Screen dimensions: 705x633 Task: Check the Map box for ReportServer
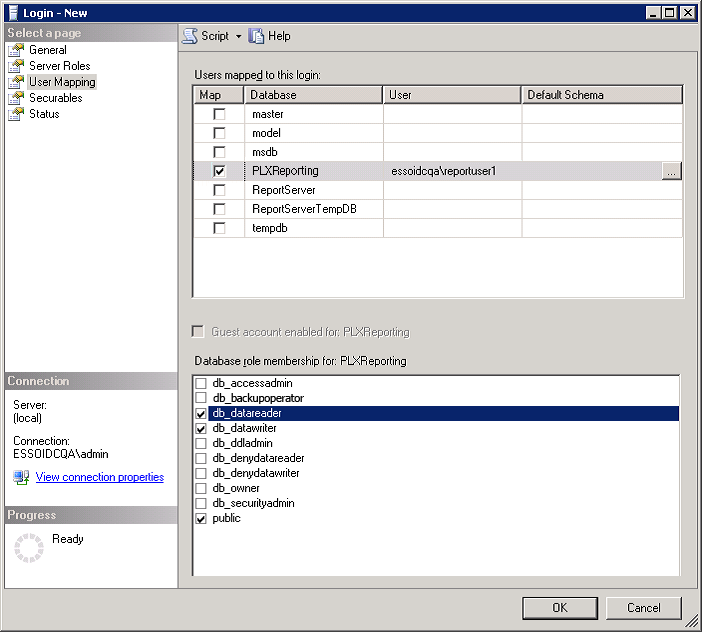click(219, 190)
